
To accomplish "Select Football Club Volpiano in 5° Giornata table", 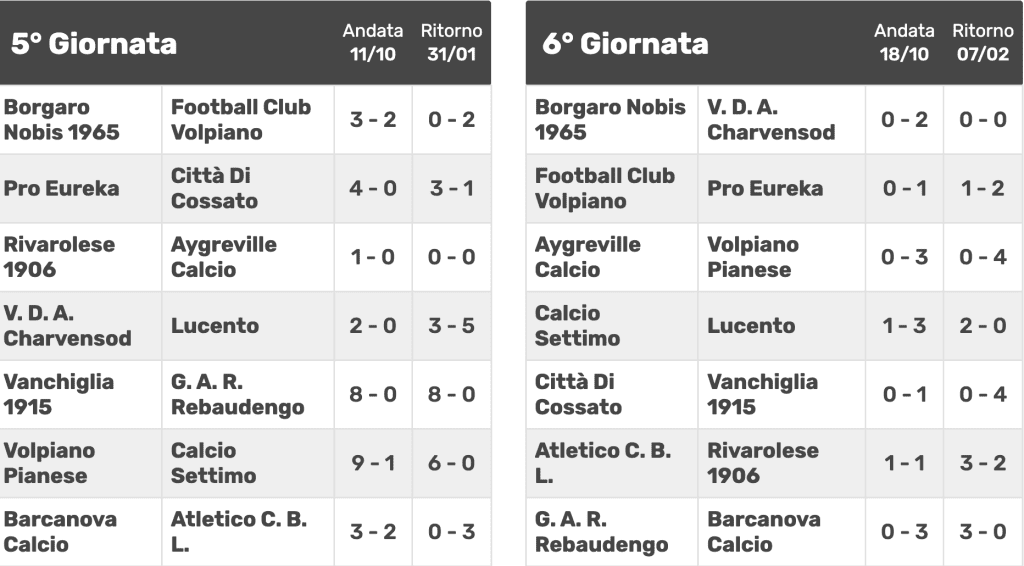I will pos(241,119).
